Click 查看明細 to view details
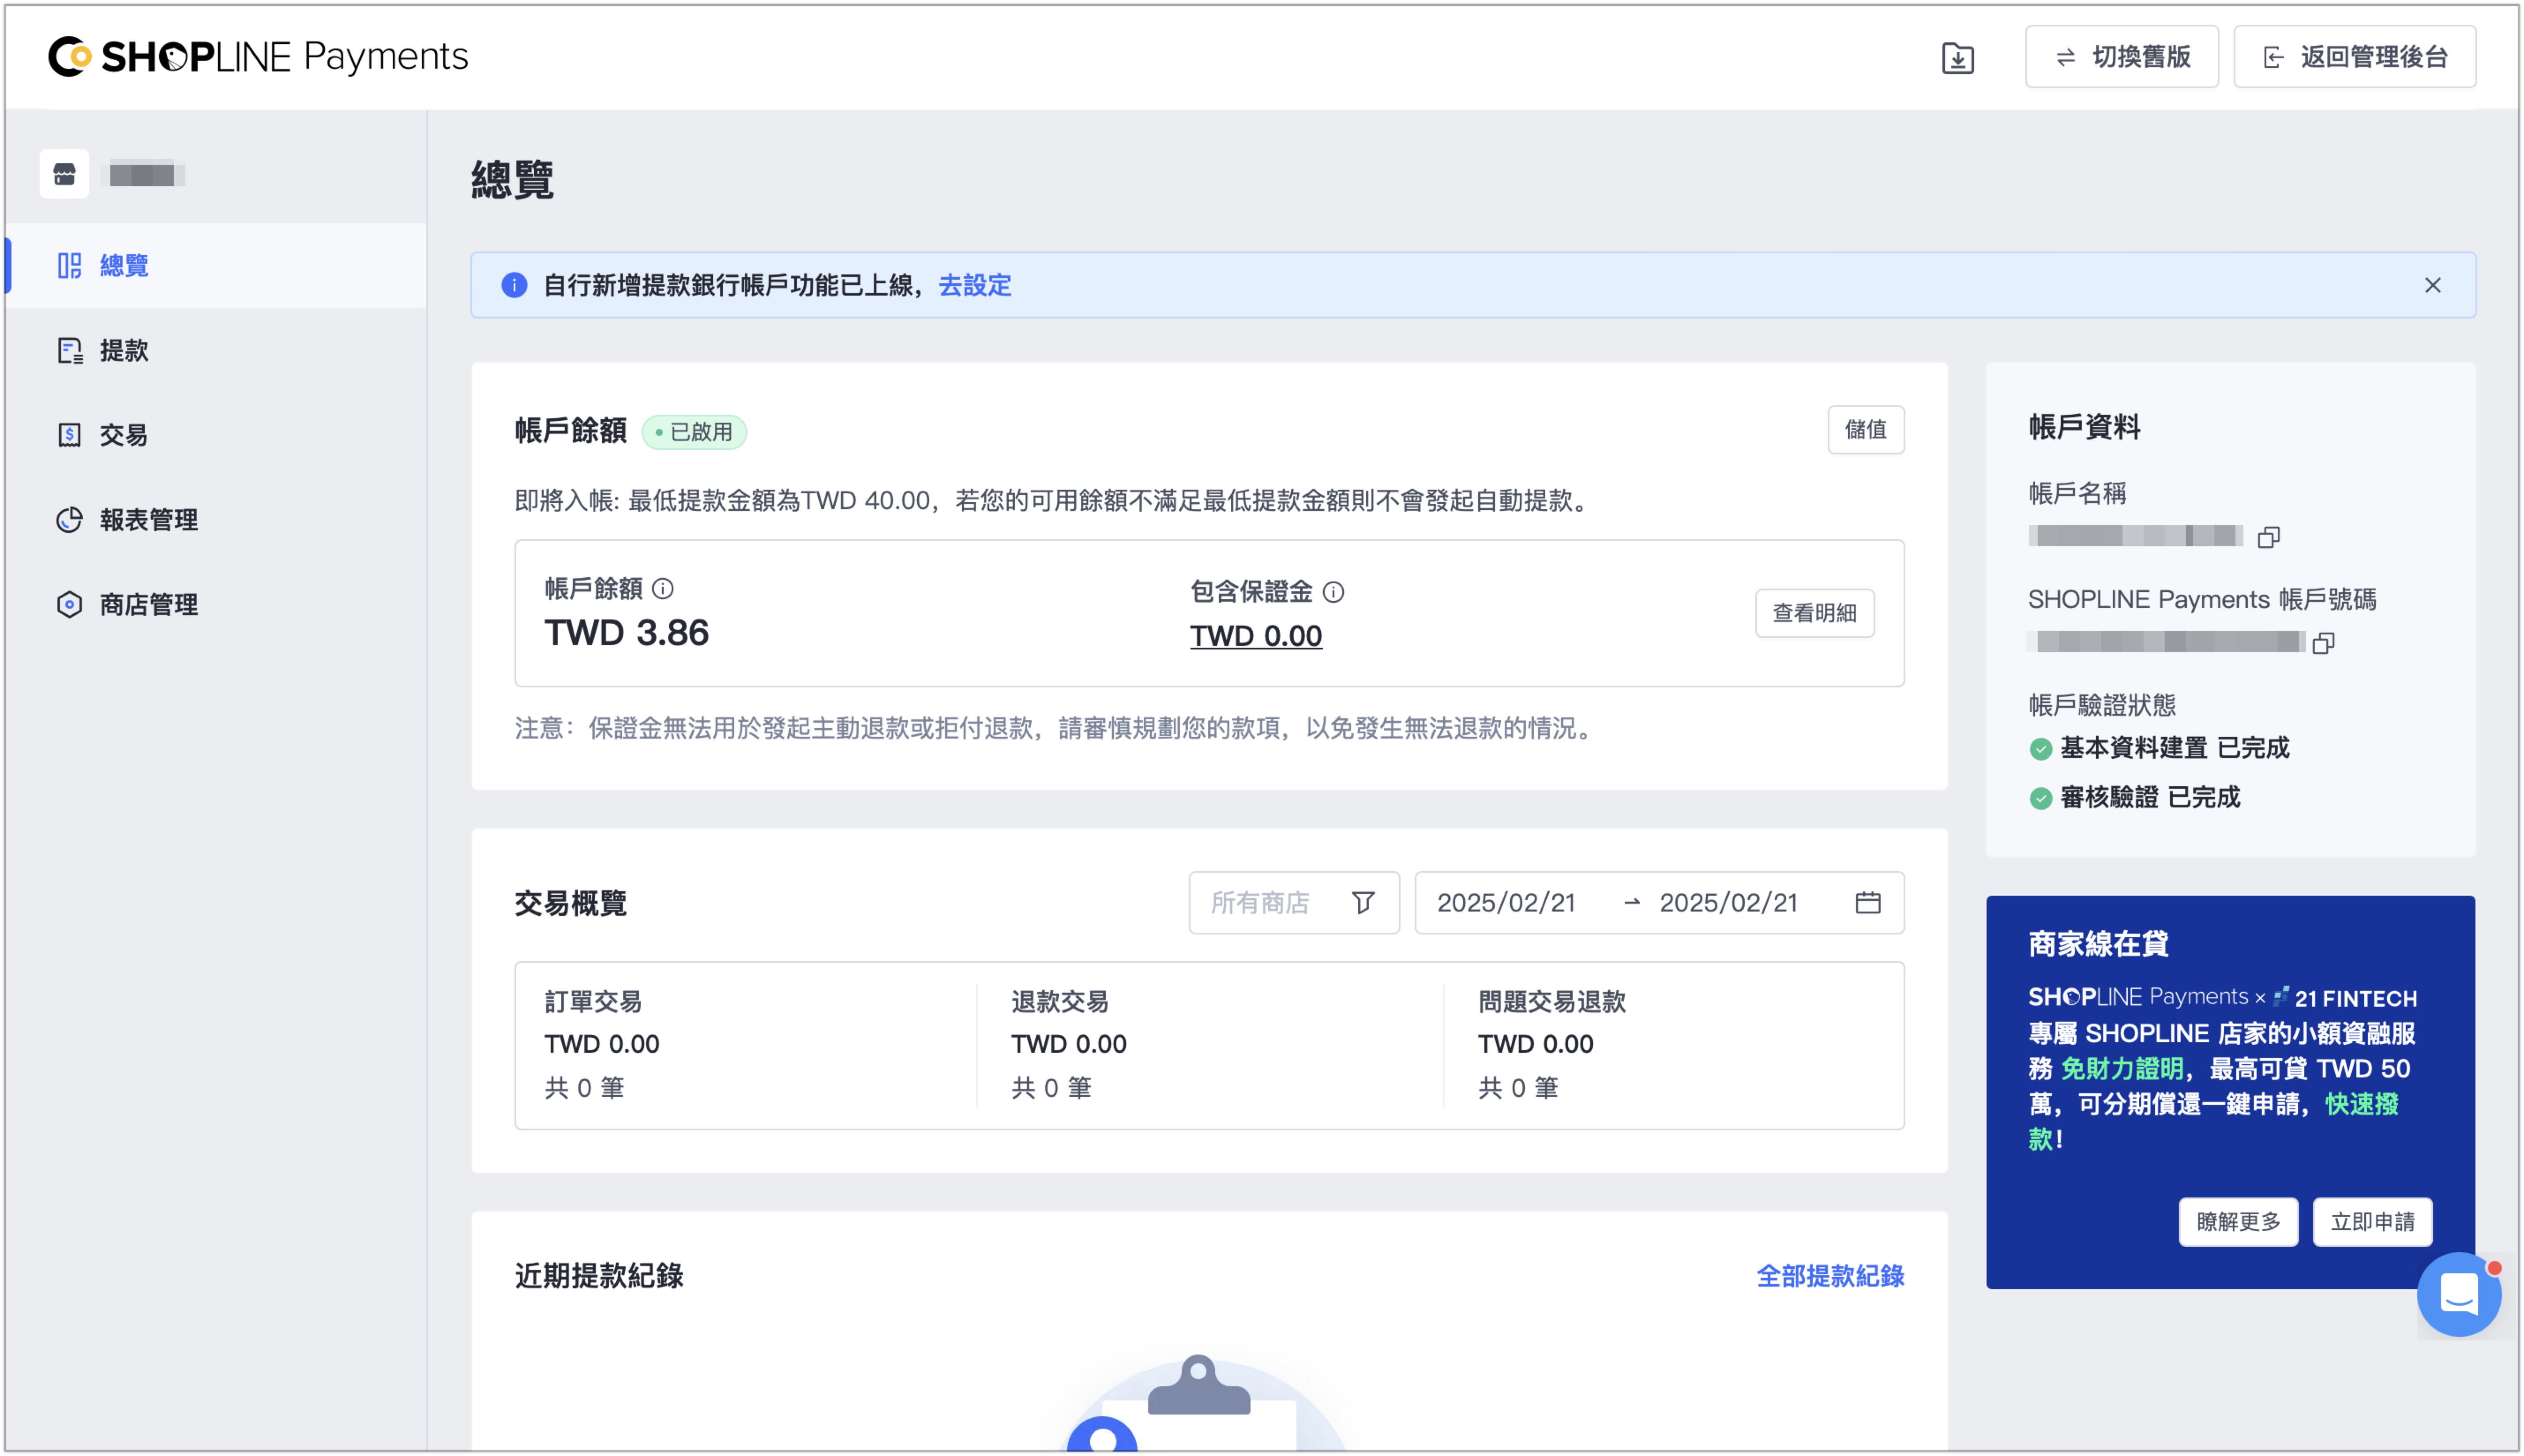The image size is (2524, 1456). 1814,613
